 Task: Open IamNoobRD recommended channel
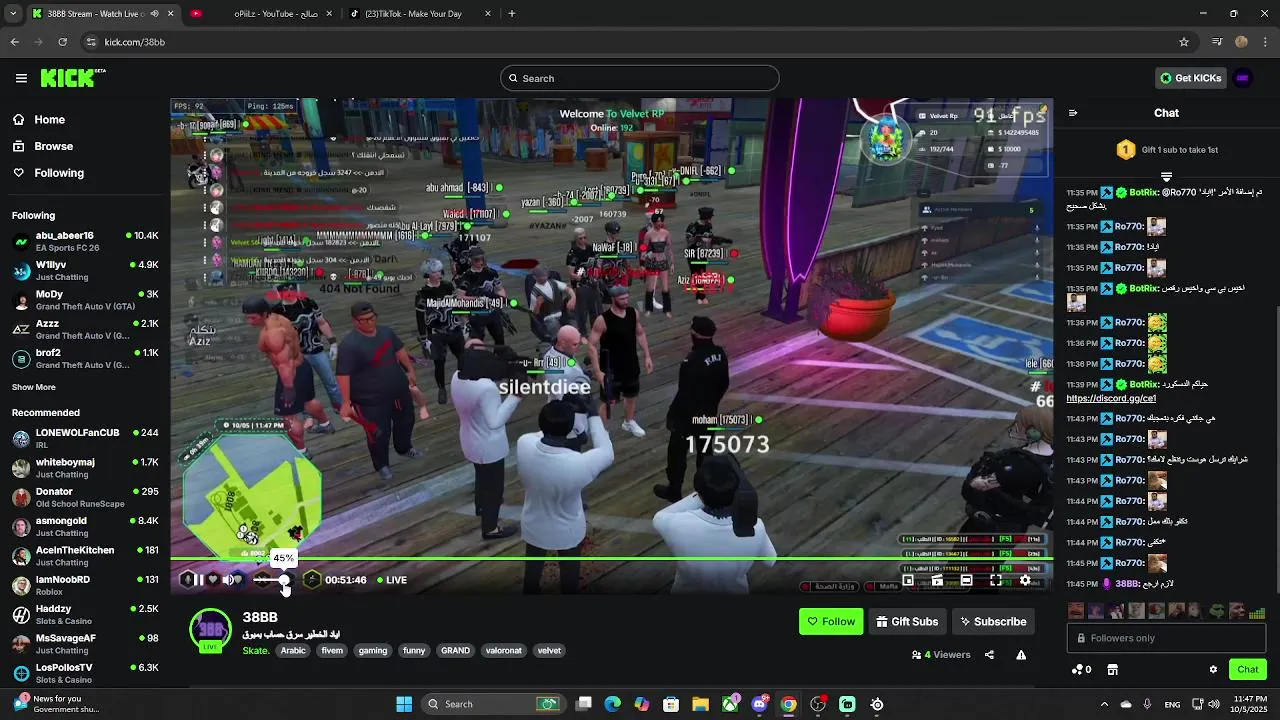coord(84,585)
